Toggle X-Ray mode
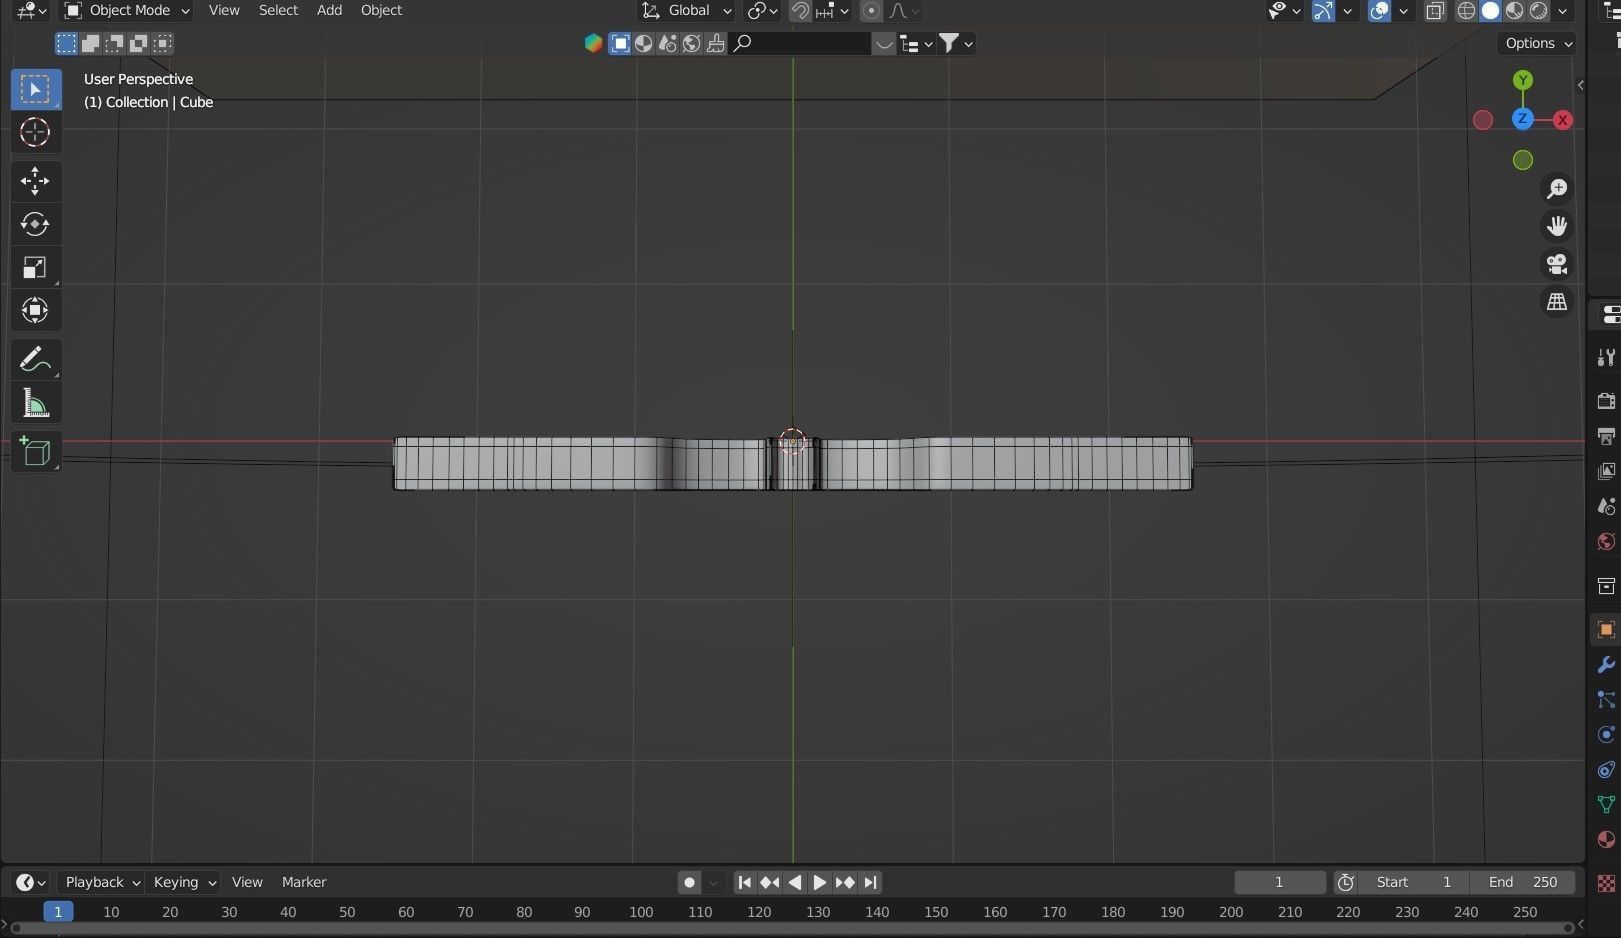Viewport: 1621px width, 938px height. 1435,11
